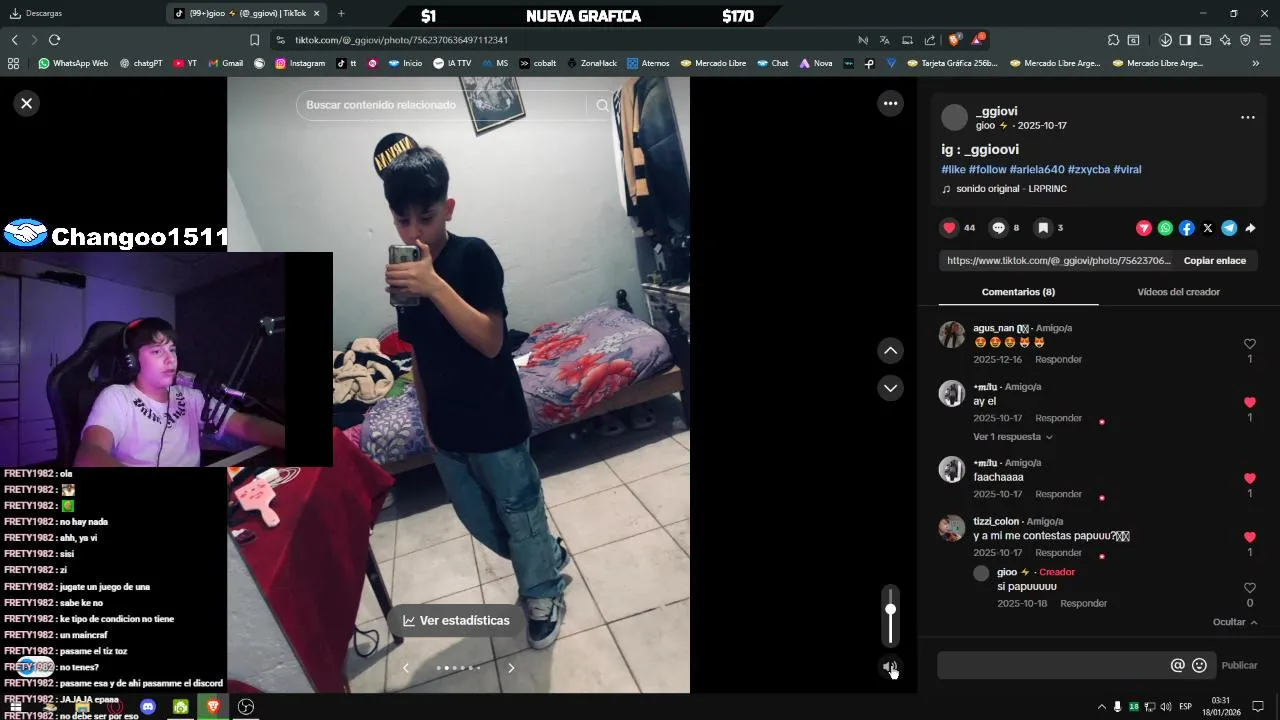The width and height of the screenshot is (1280, 720).
Task: Go back in the browser
Action: click(x=14, y=40)
